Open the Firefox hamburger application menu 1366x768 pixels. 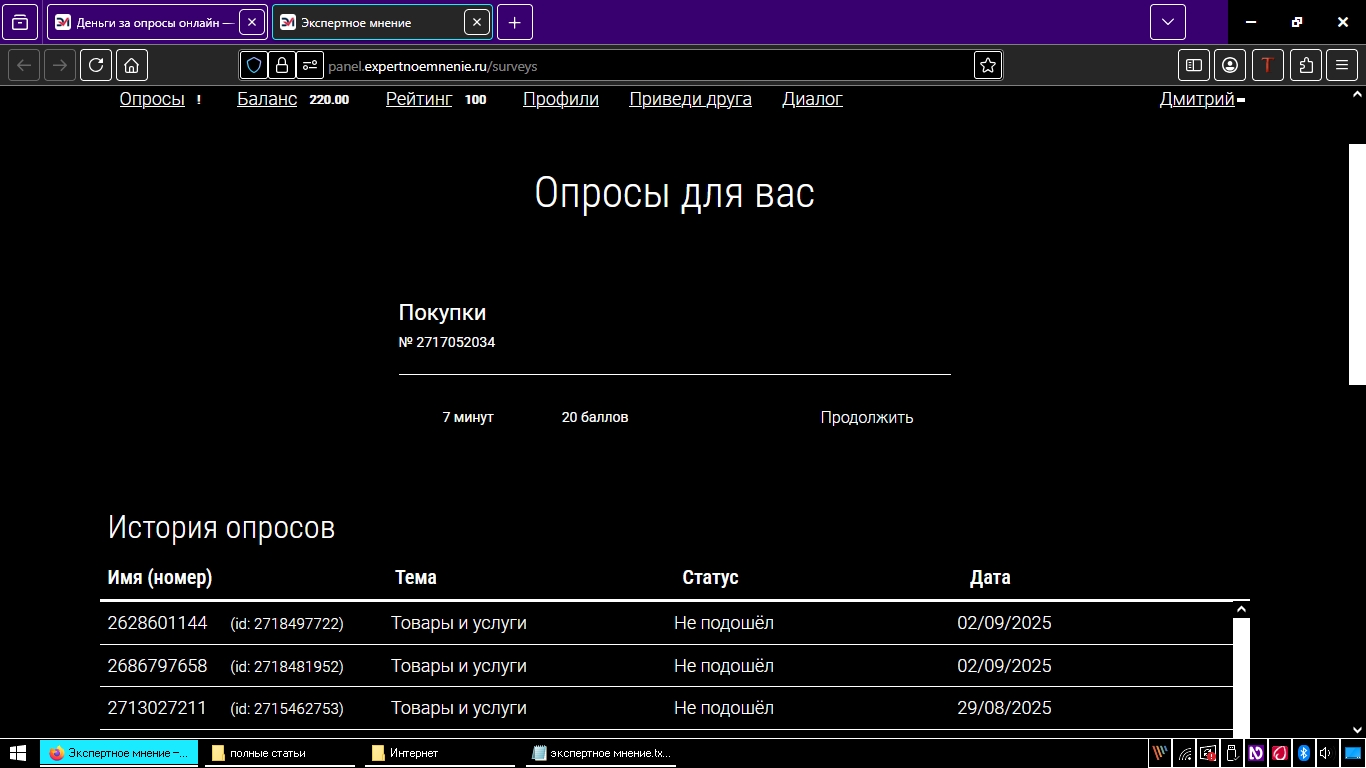point(1342,65)
